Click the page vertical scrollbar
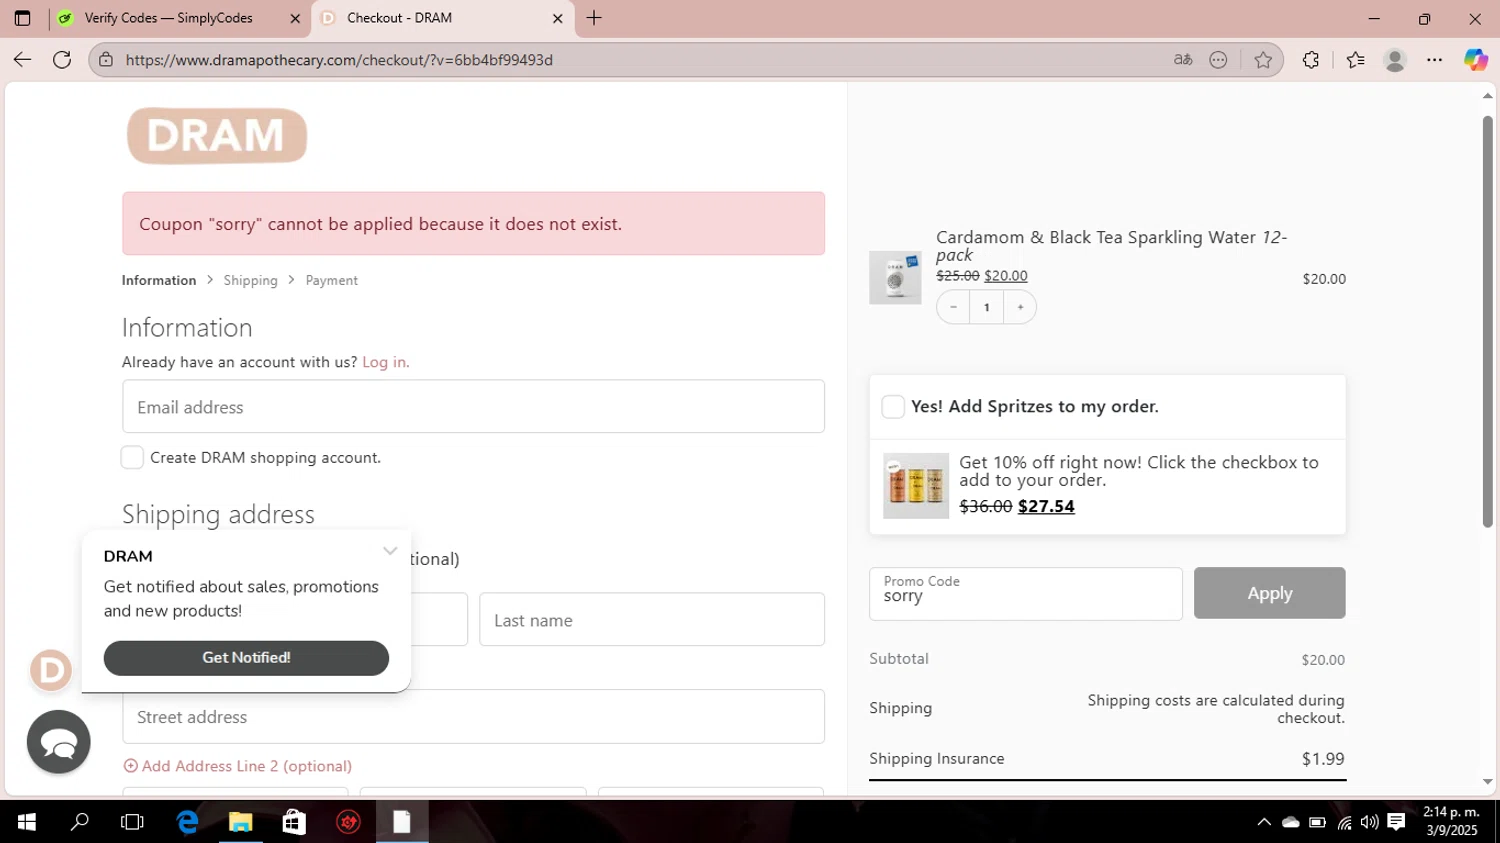 pos(1487,321)
